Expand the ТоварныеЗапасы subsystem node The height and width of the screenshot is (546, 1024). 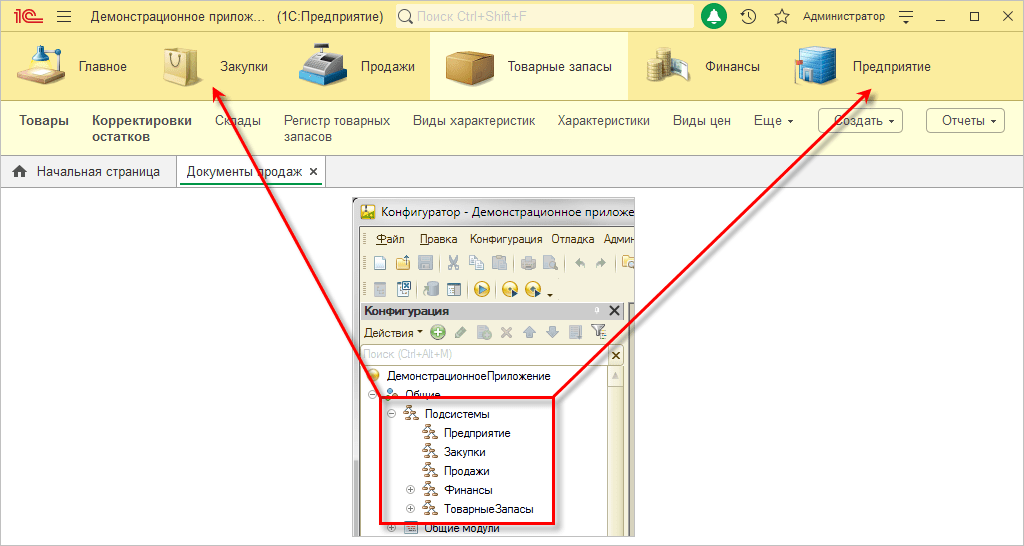[410, 509]
